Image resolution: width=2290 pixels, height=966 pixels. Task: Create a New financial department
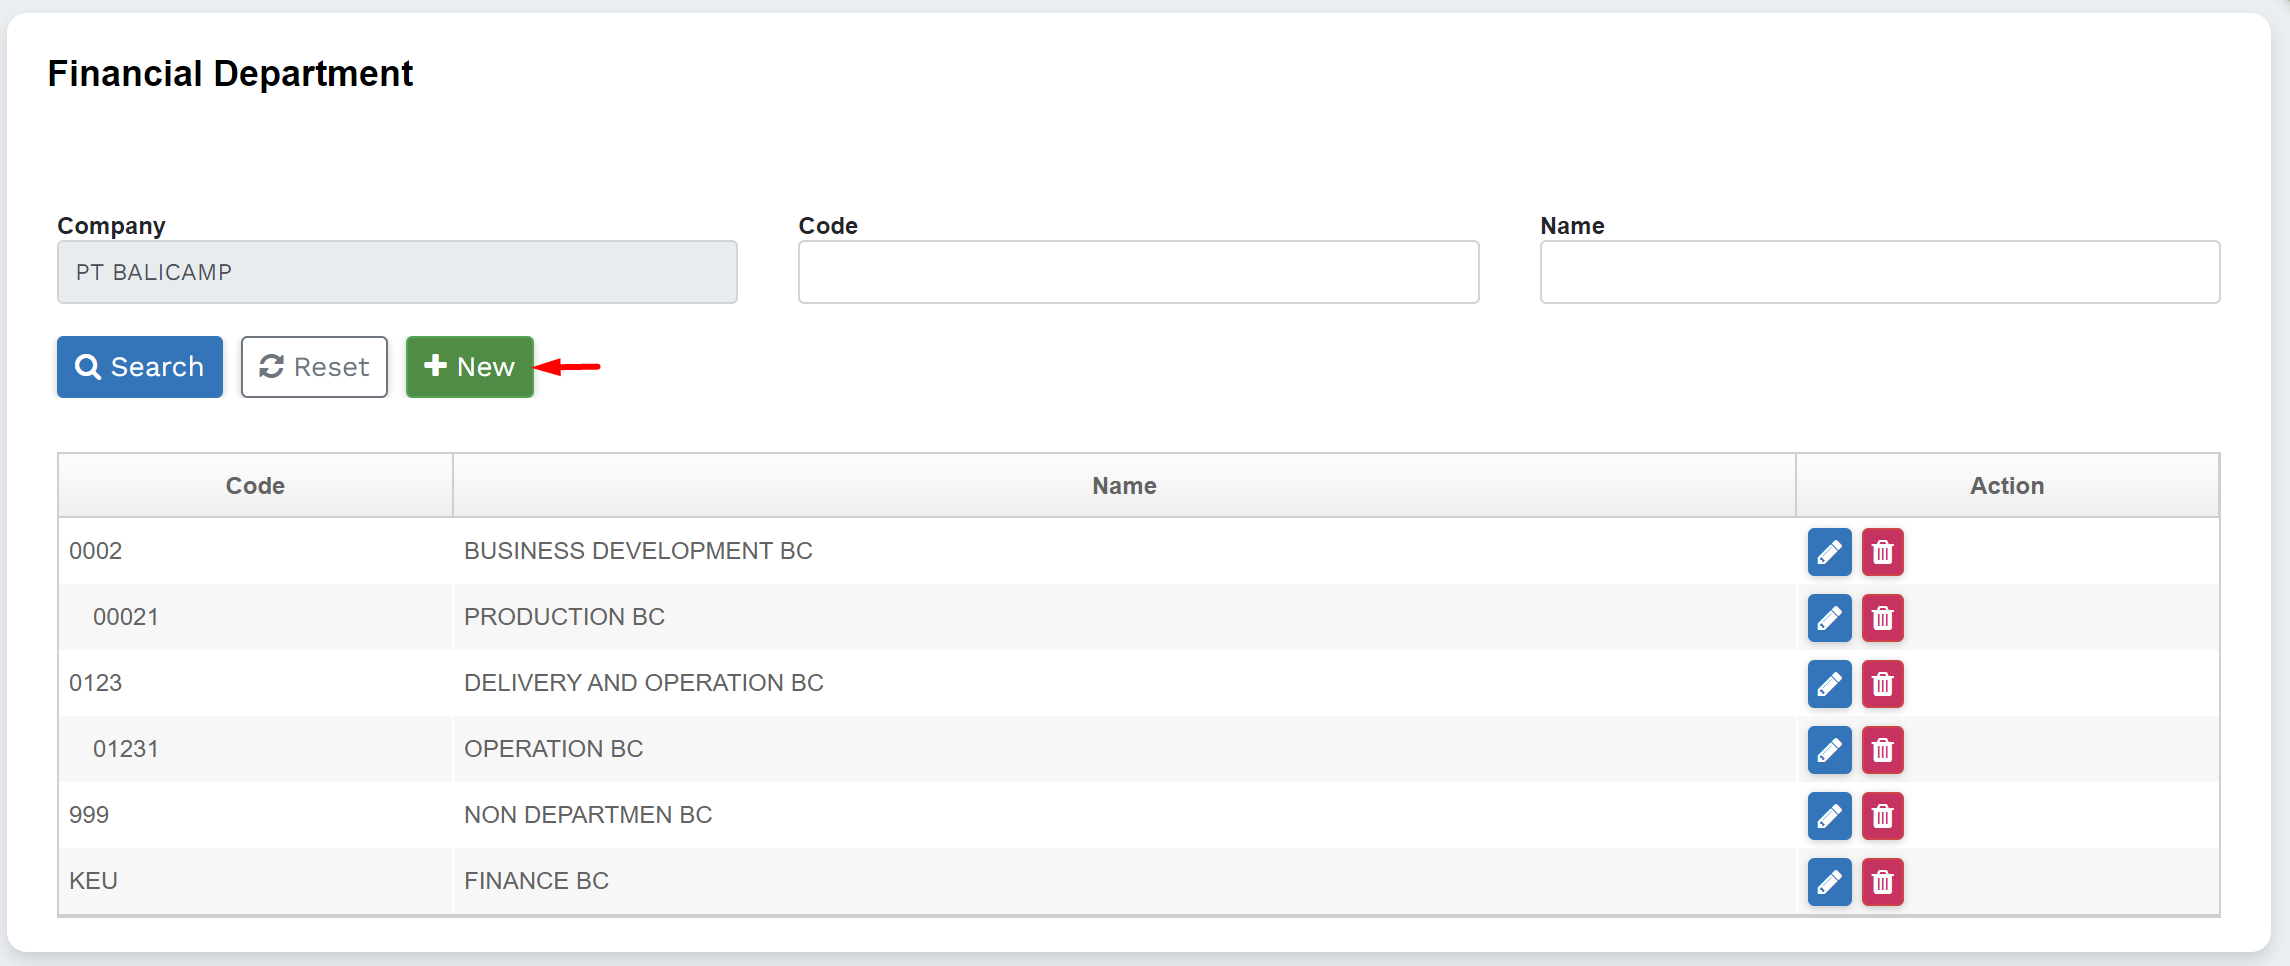click(469, 367)
